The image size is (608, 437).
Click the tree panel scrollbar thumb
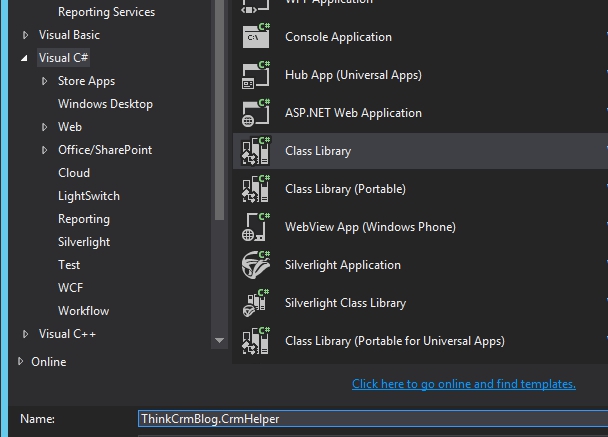click(219, 110)
